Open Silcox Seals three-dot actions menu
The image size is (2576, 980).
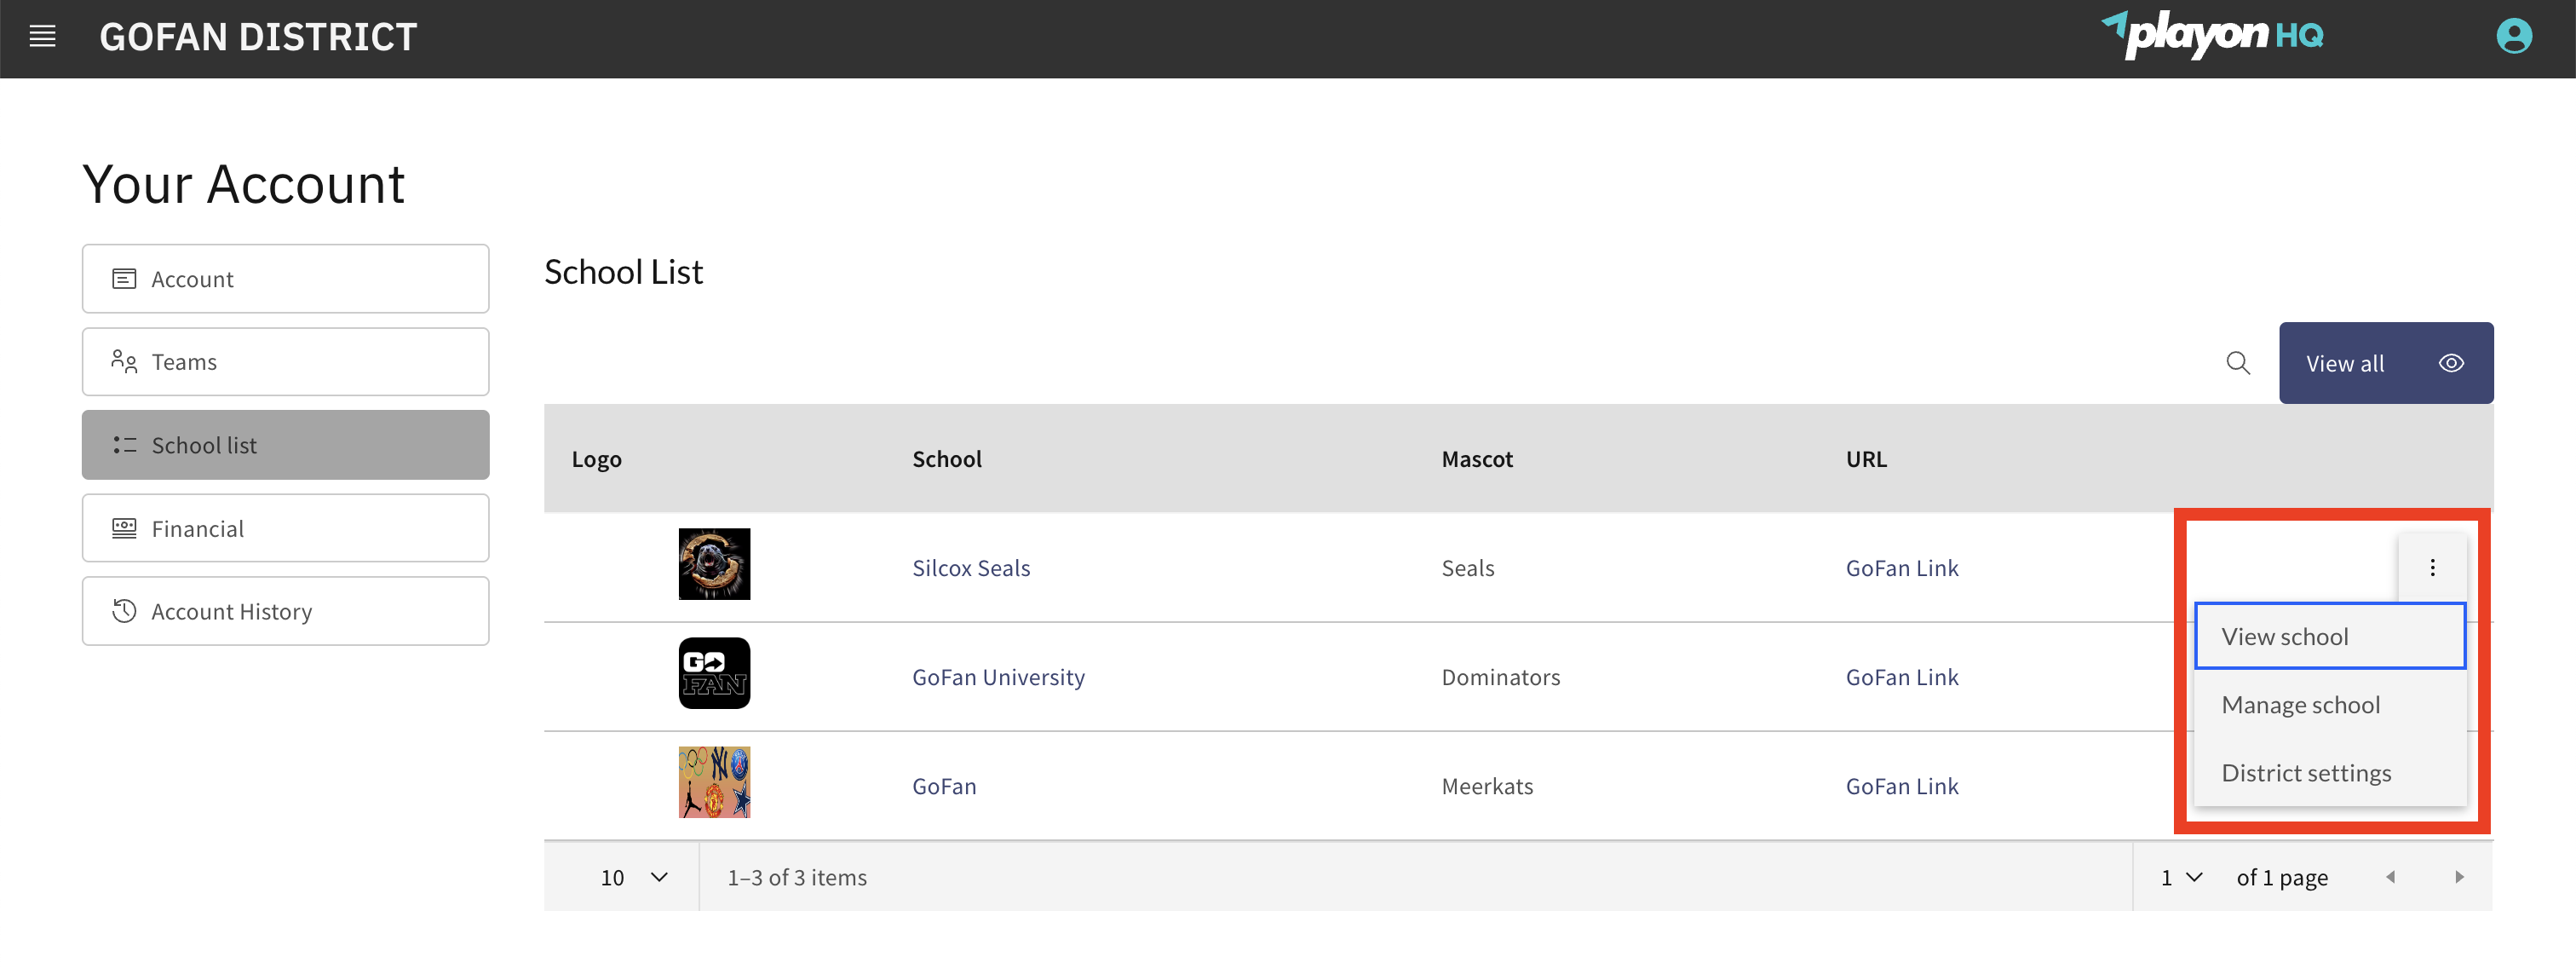2432,568
